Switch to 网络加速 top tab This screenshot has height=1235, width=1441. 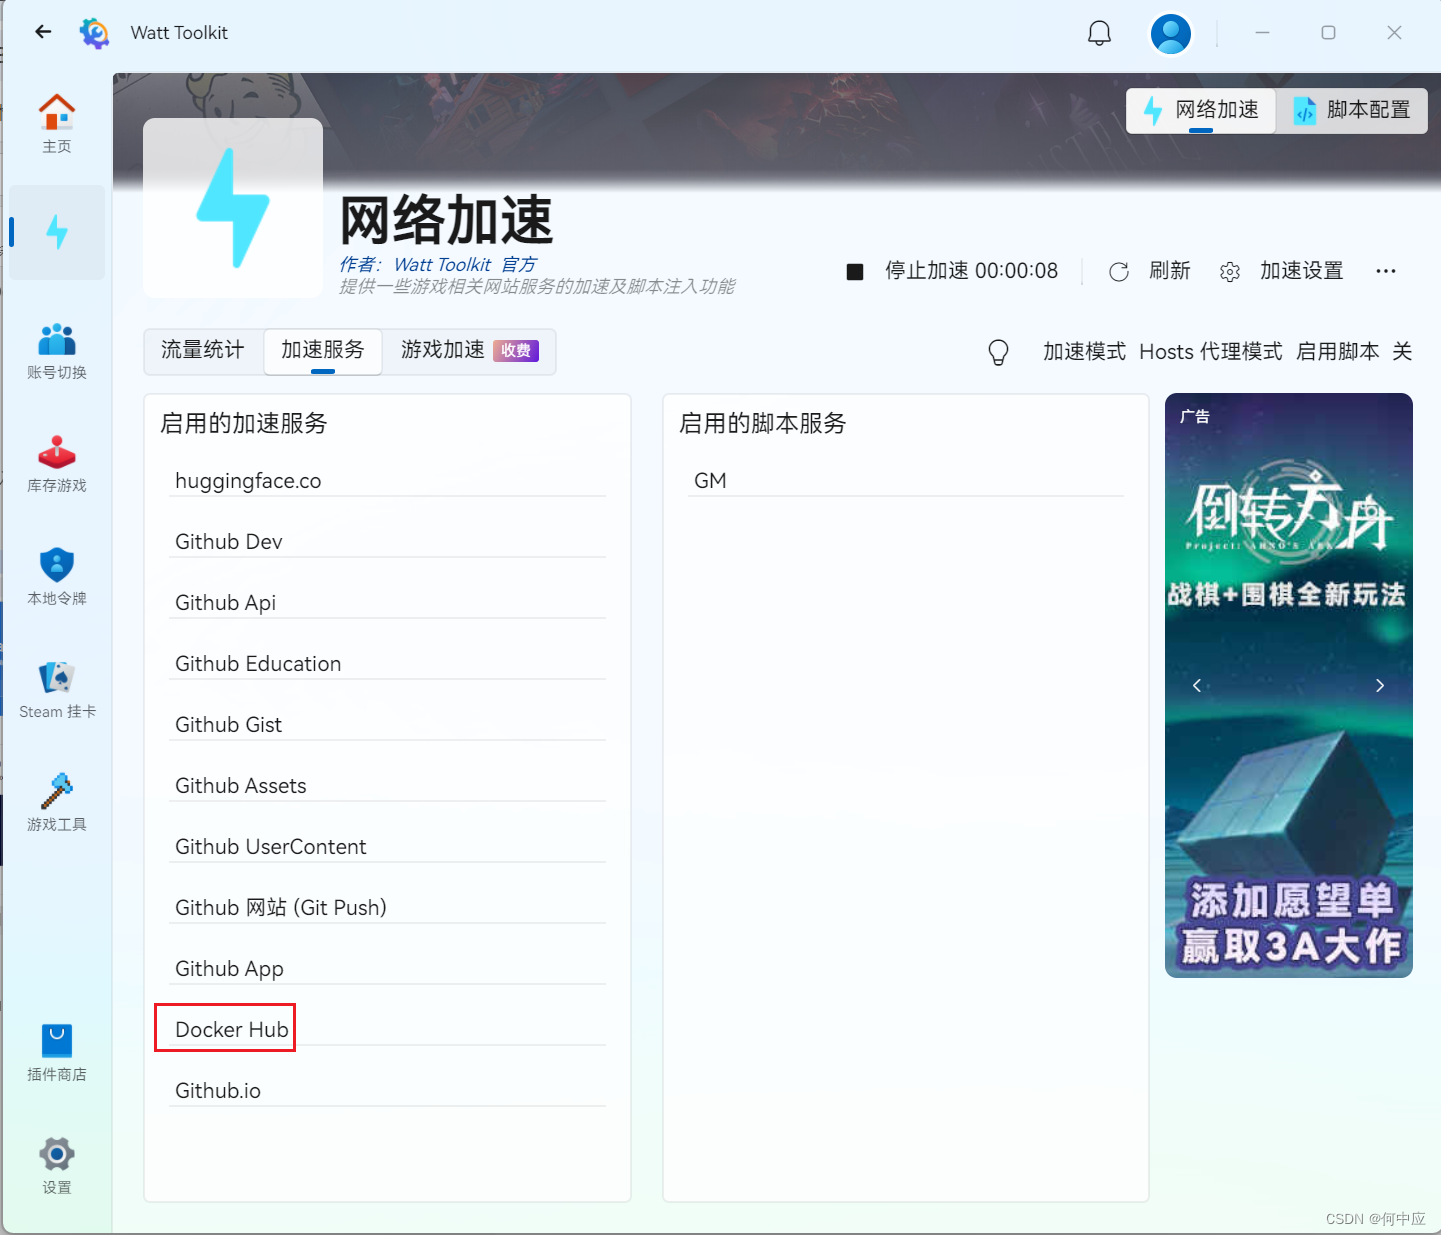[1201, 110]
